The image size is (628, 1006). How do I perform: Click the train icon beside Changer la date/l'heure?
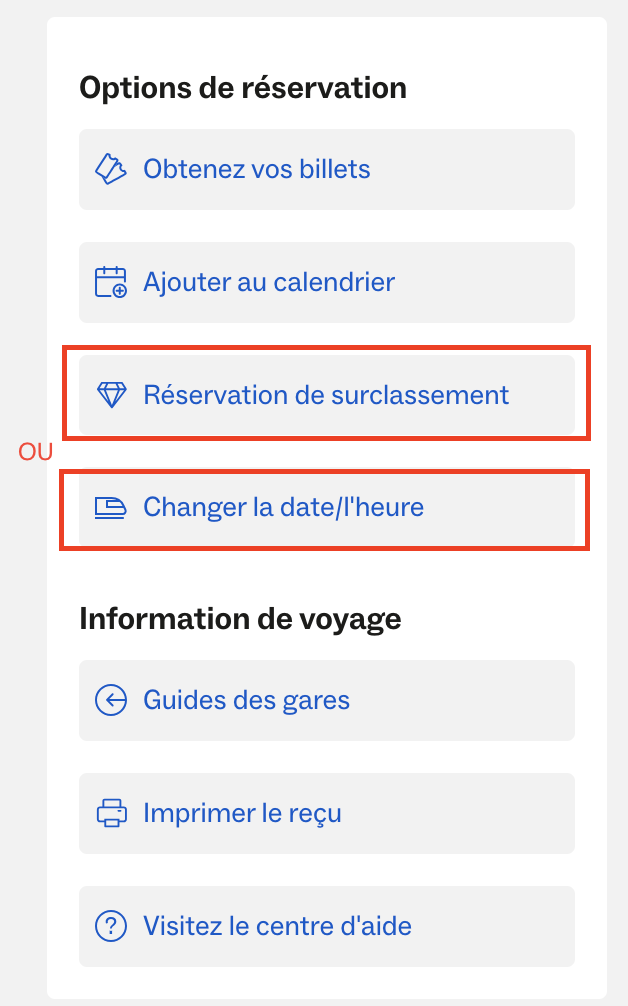(110, 508)
